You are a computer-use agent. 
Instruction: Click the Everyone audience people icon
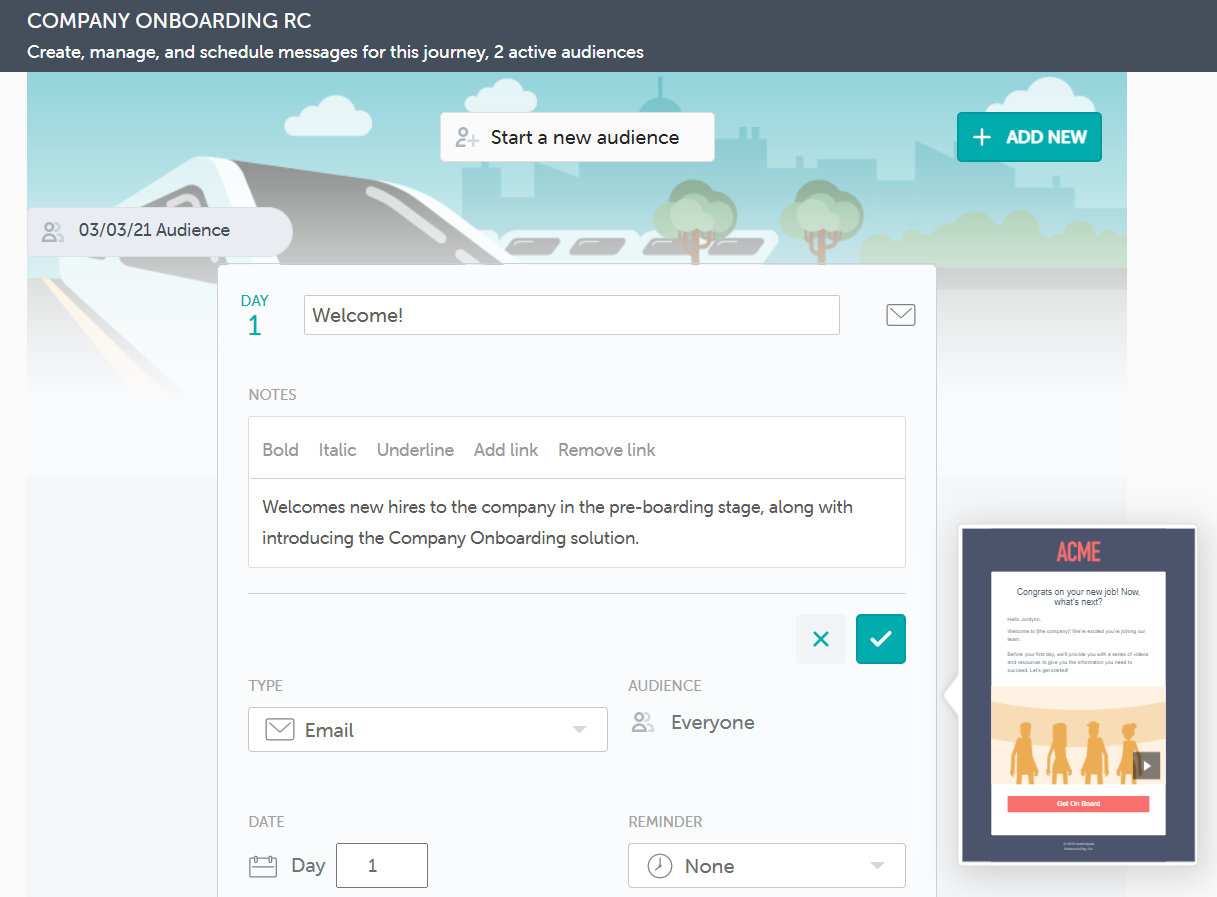pyautogui.click(x=643, y=722)
